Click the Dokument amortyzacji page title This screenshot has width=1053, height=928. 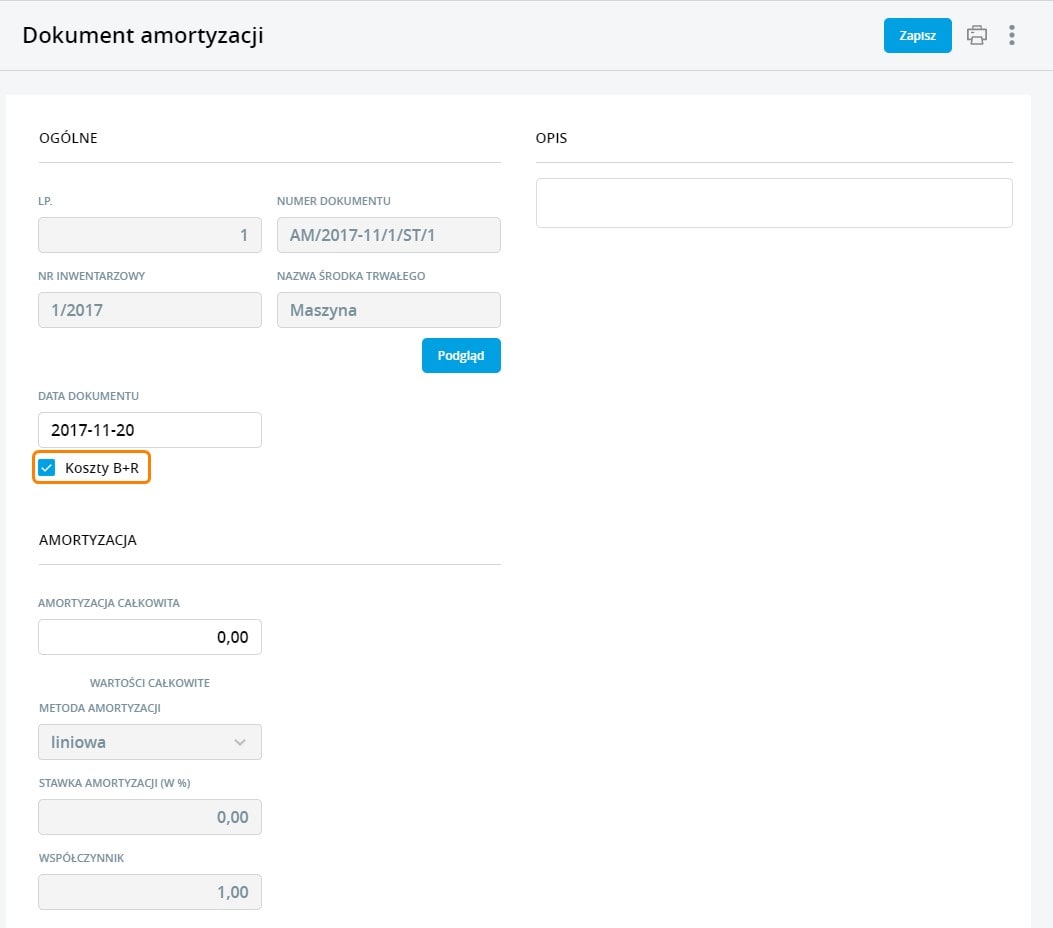[x=143, y=36]
